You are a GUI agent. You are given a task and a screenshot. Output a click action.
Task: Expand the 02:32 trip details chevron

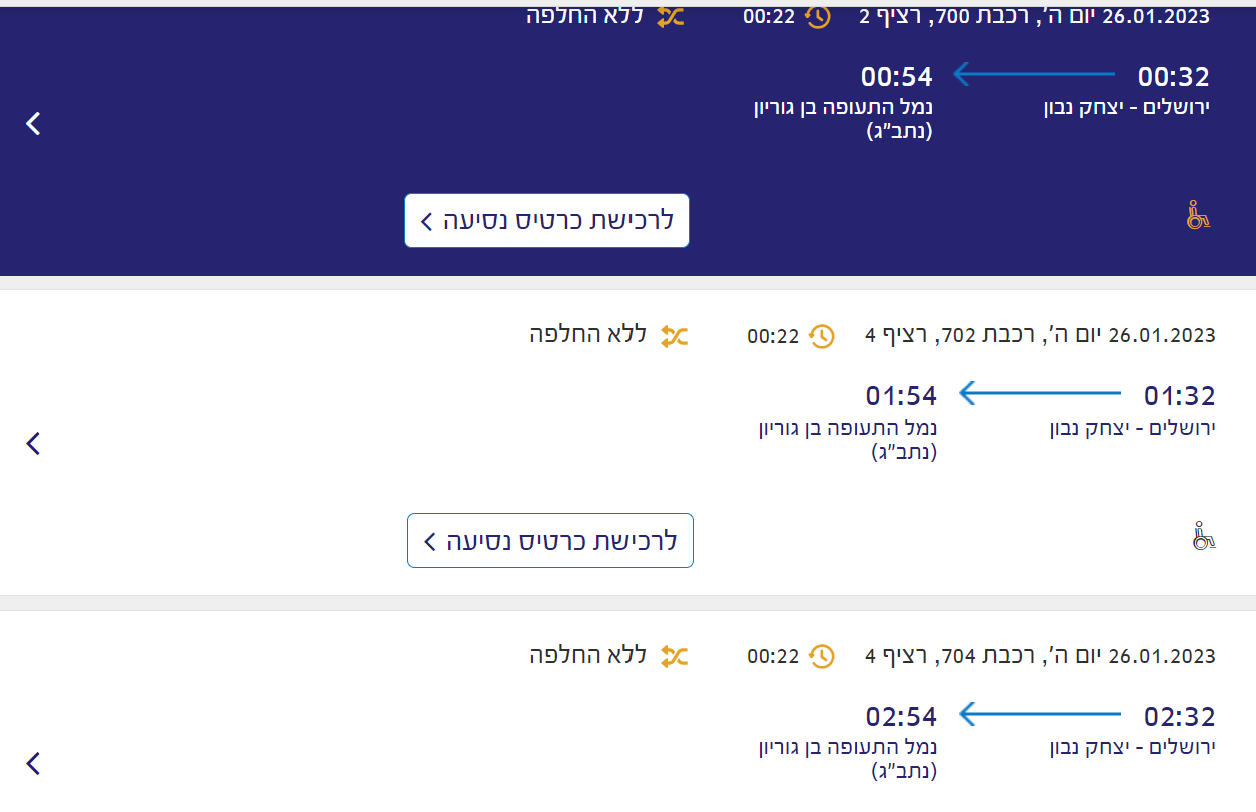[34, 763]
